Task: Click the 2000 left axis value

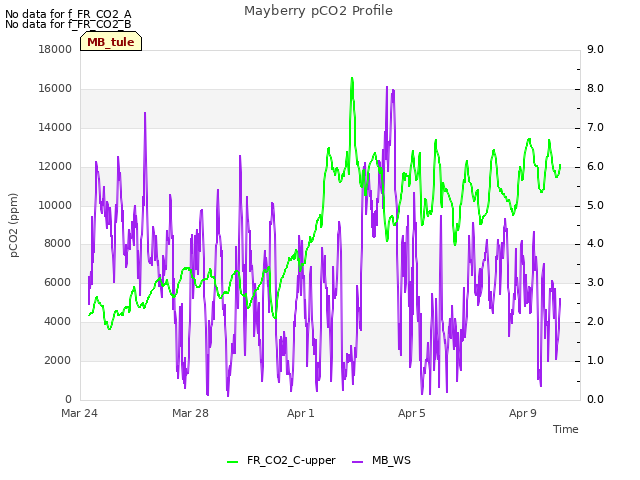Action: 57,360
